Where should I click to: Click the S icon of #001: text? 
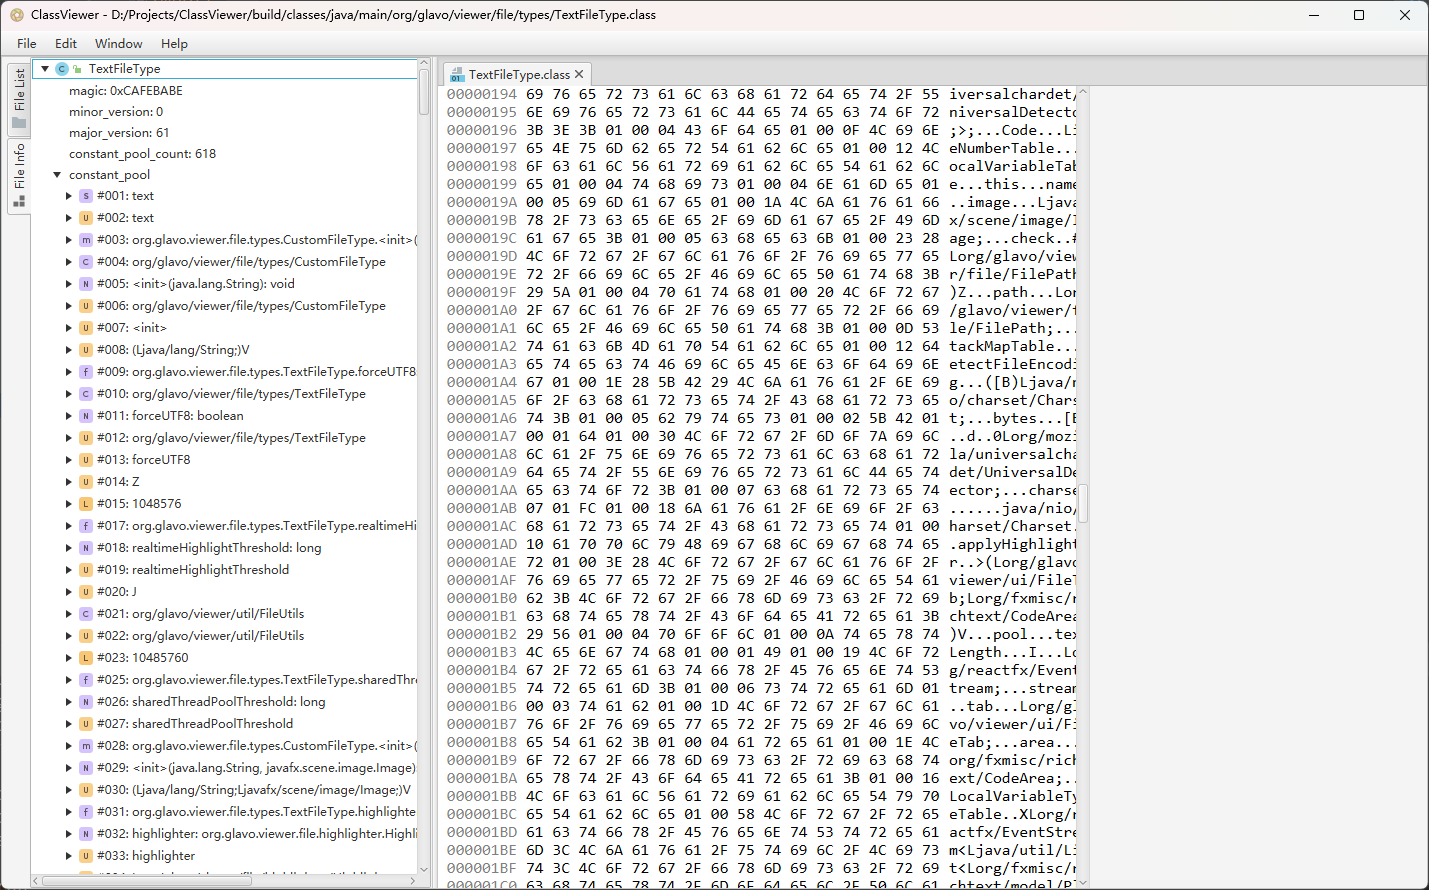coord(86,196)
